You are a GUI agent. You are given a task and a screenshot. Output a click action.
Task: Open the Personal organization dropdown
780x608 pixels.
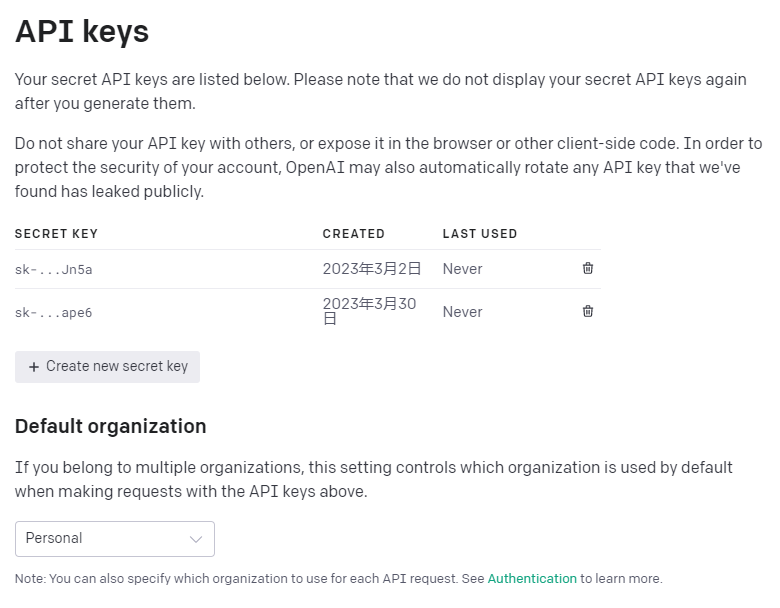click(x=115, y=539)
